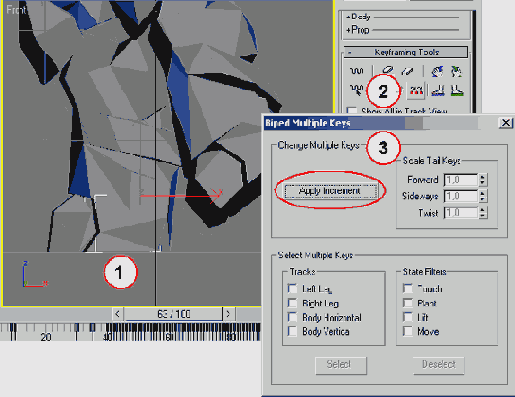The width and height of the screenshot is (515, 397).
Task: Close the Biped Multiple Keys dialog
Action: click(x=506, y=123)
